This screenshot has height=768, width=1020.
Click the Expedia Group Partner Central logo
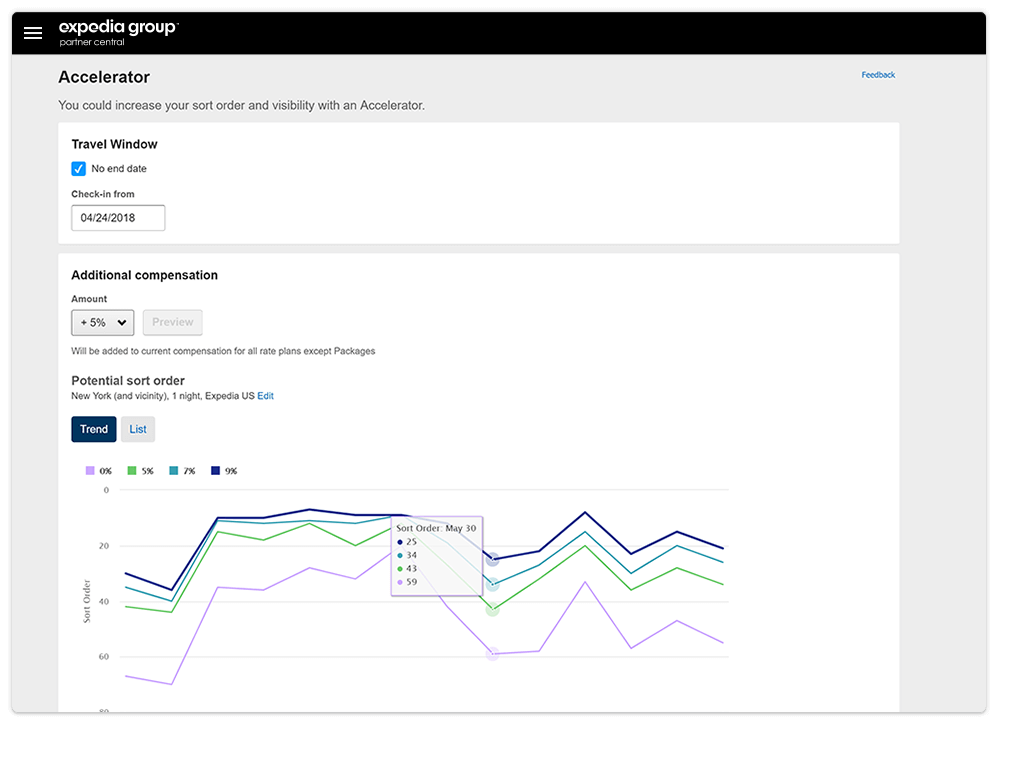(x=118, y=33)
